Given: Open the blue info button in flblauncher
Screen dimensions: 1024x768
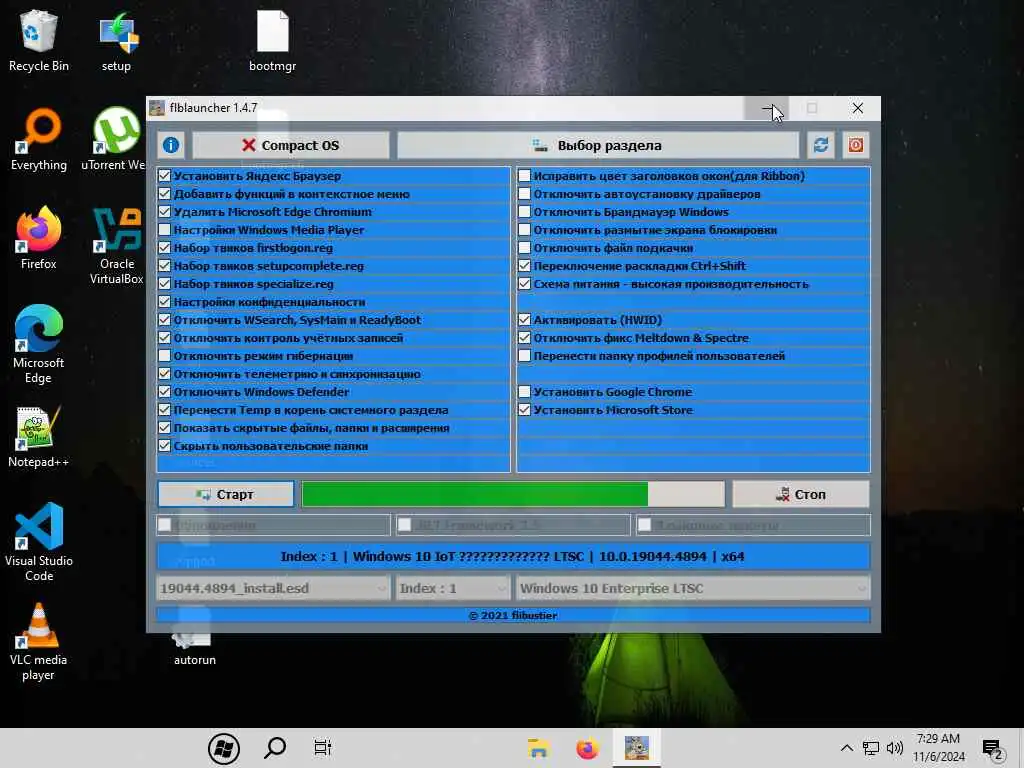Looking at the screenshot, I should [171, 145].
